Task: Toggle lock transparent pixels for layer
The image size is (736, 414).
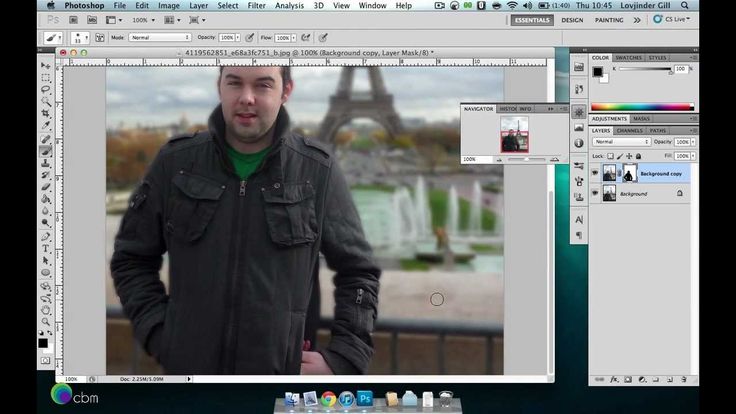Action: 611,156
